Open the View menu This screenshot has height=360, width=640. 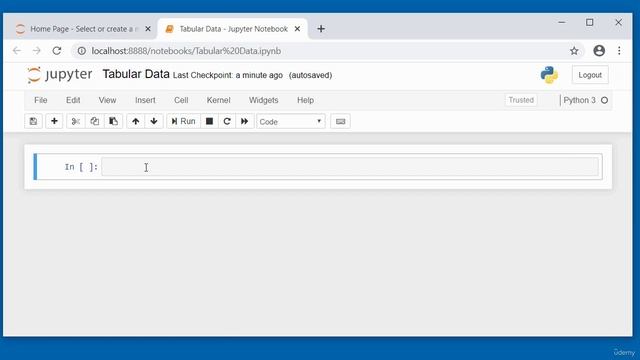coord(107,100)
